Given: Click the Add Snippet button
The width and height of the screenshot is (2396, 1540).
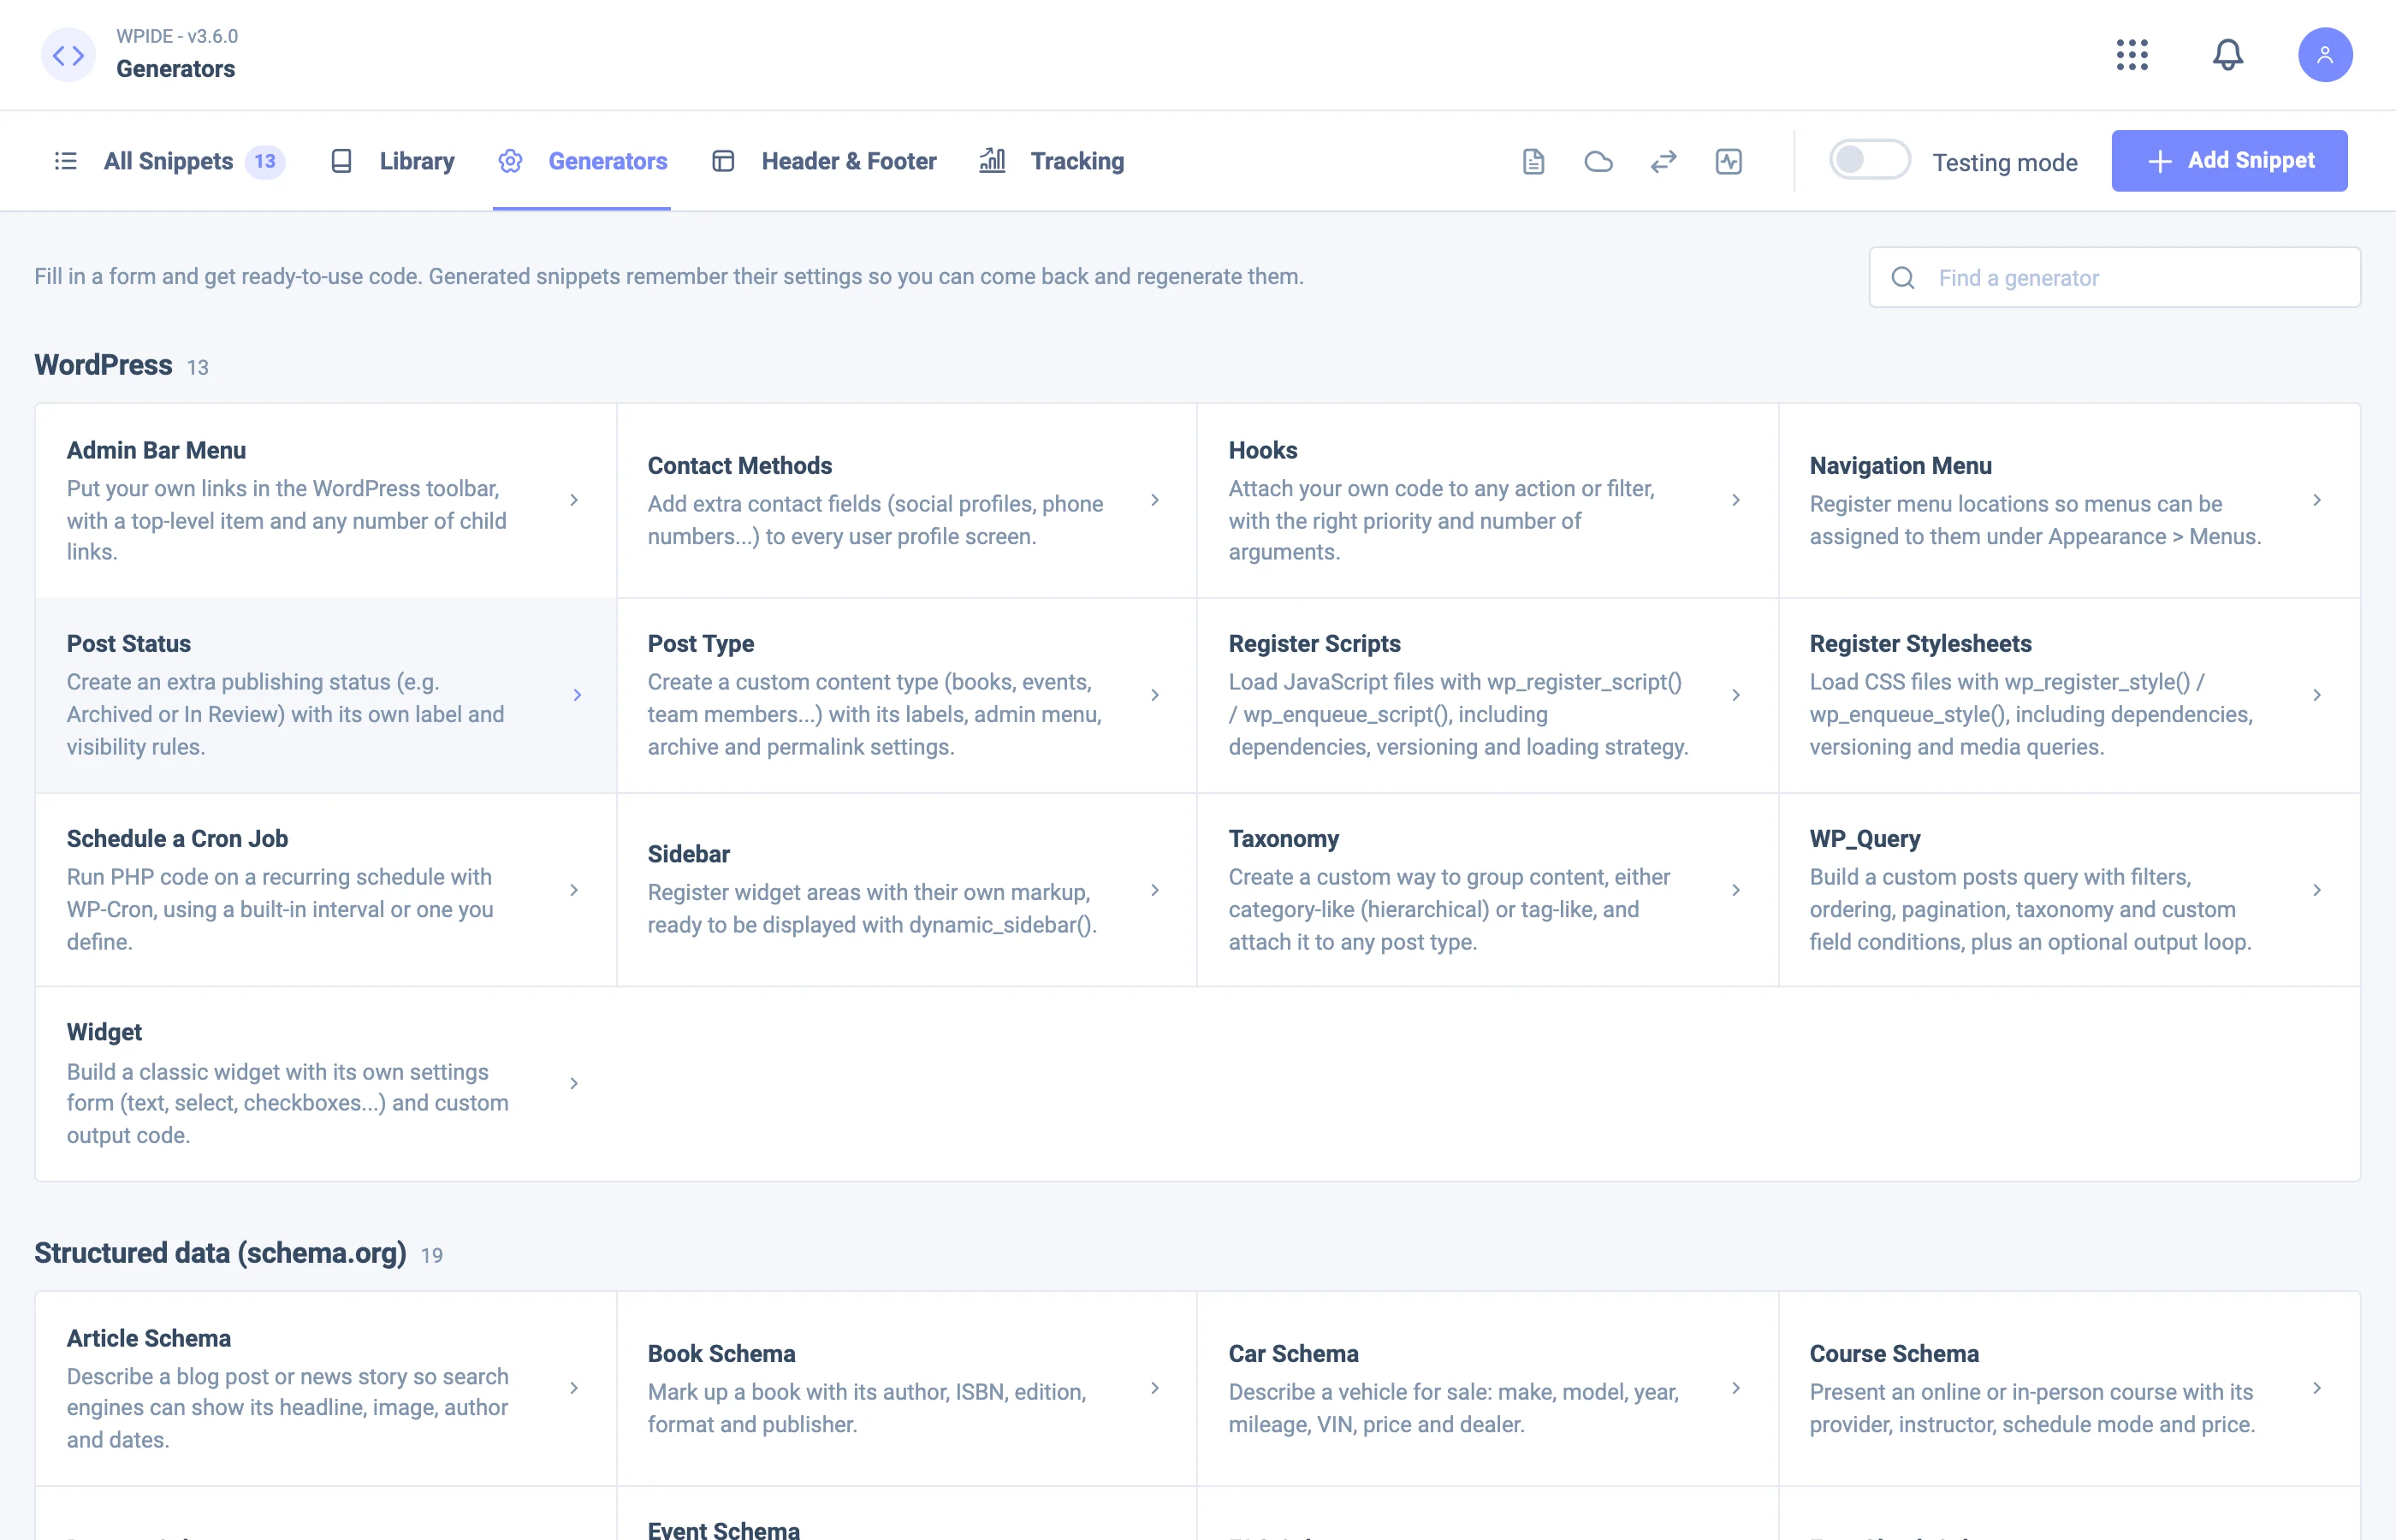Looking at the screenshot, I should (2229, 161).
